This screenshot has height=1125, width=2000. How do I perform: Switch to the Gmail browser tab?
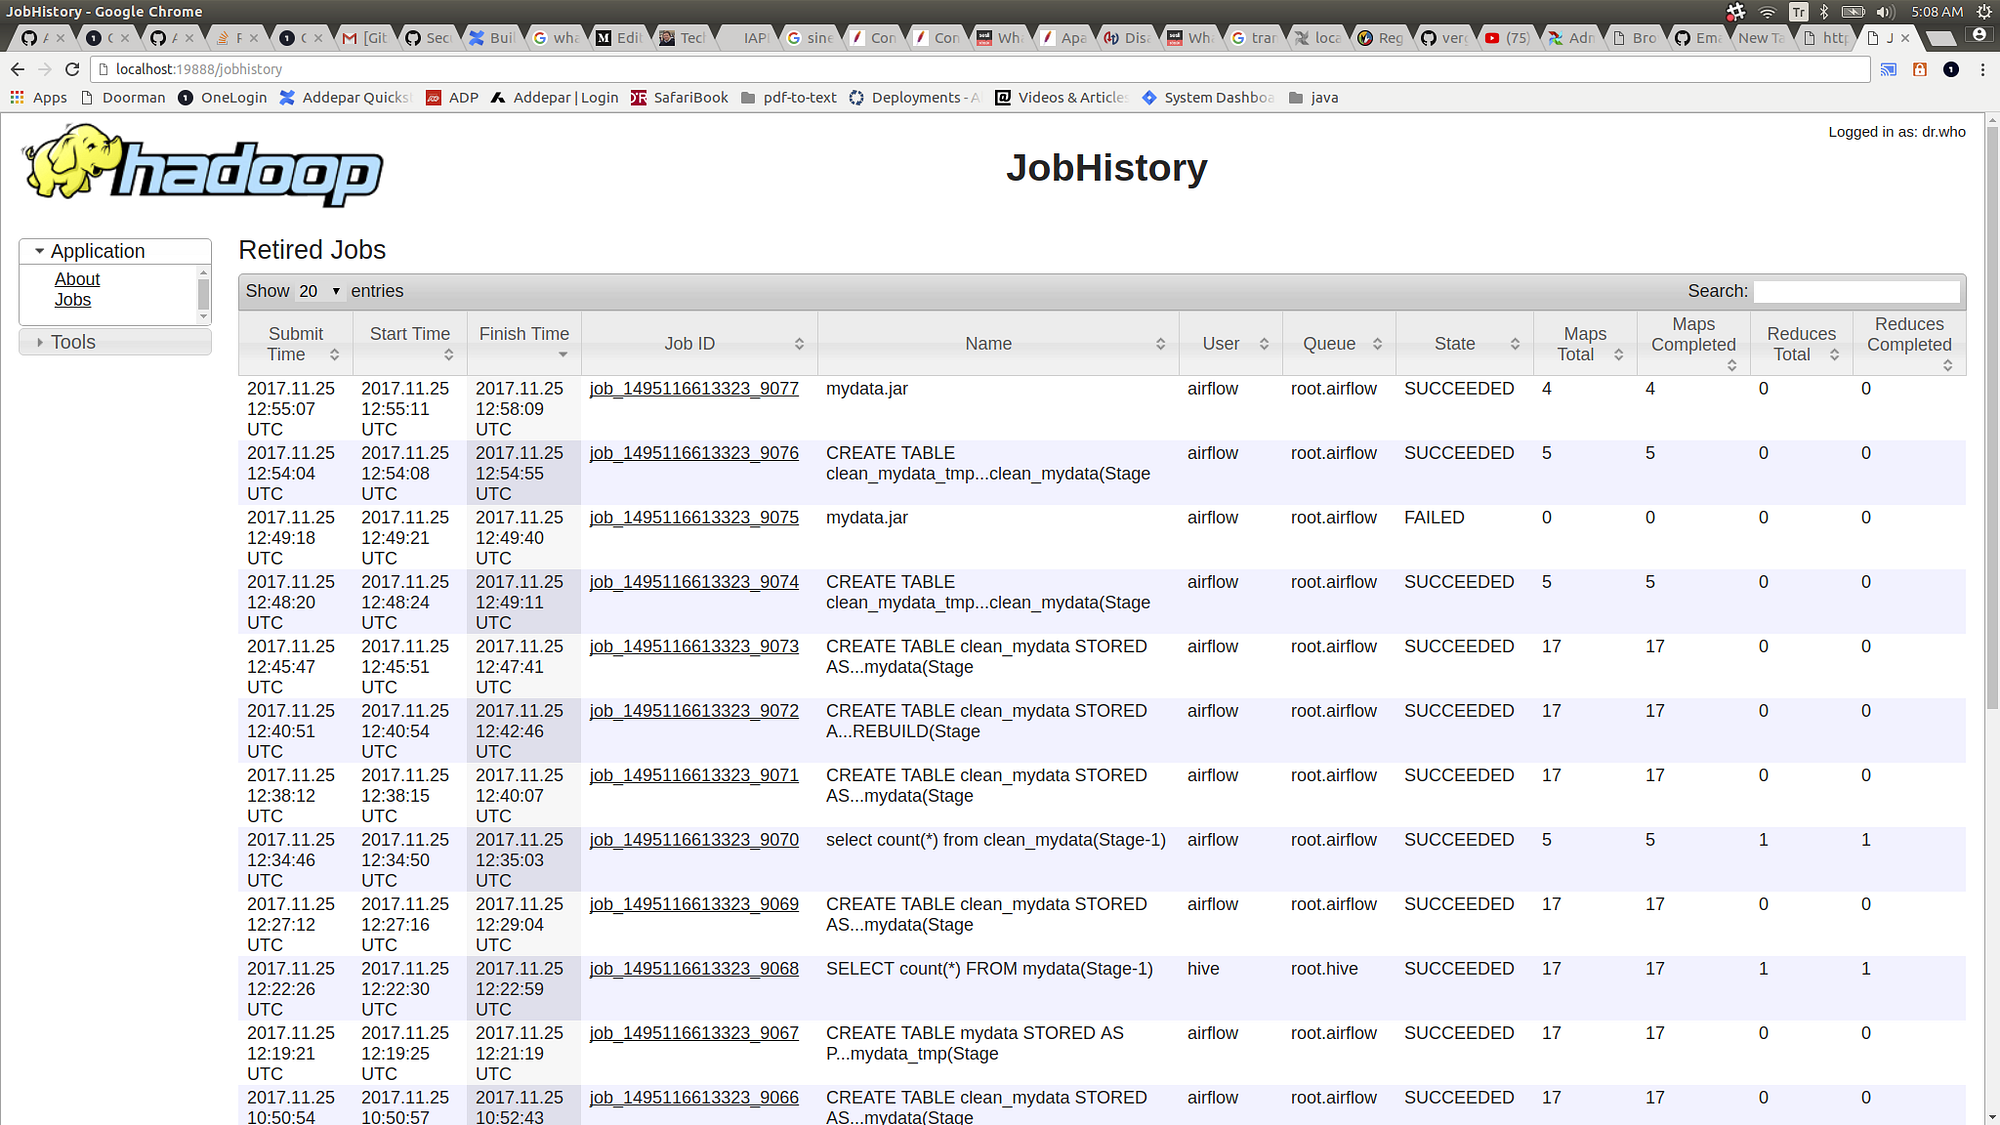pos(365,37)
